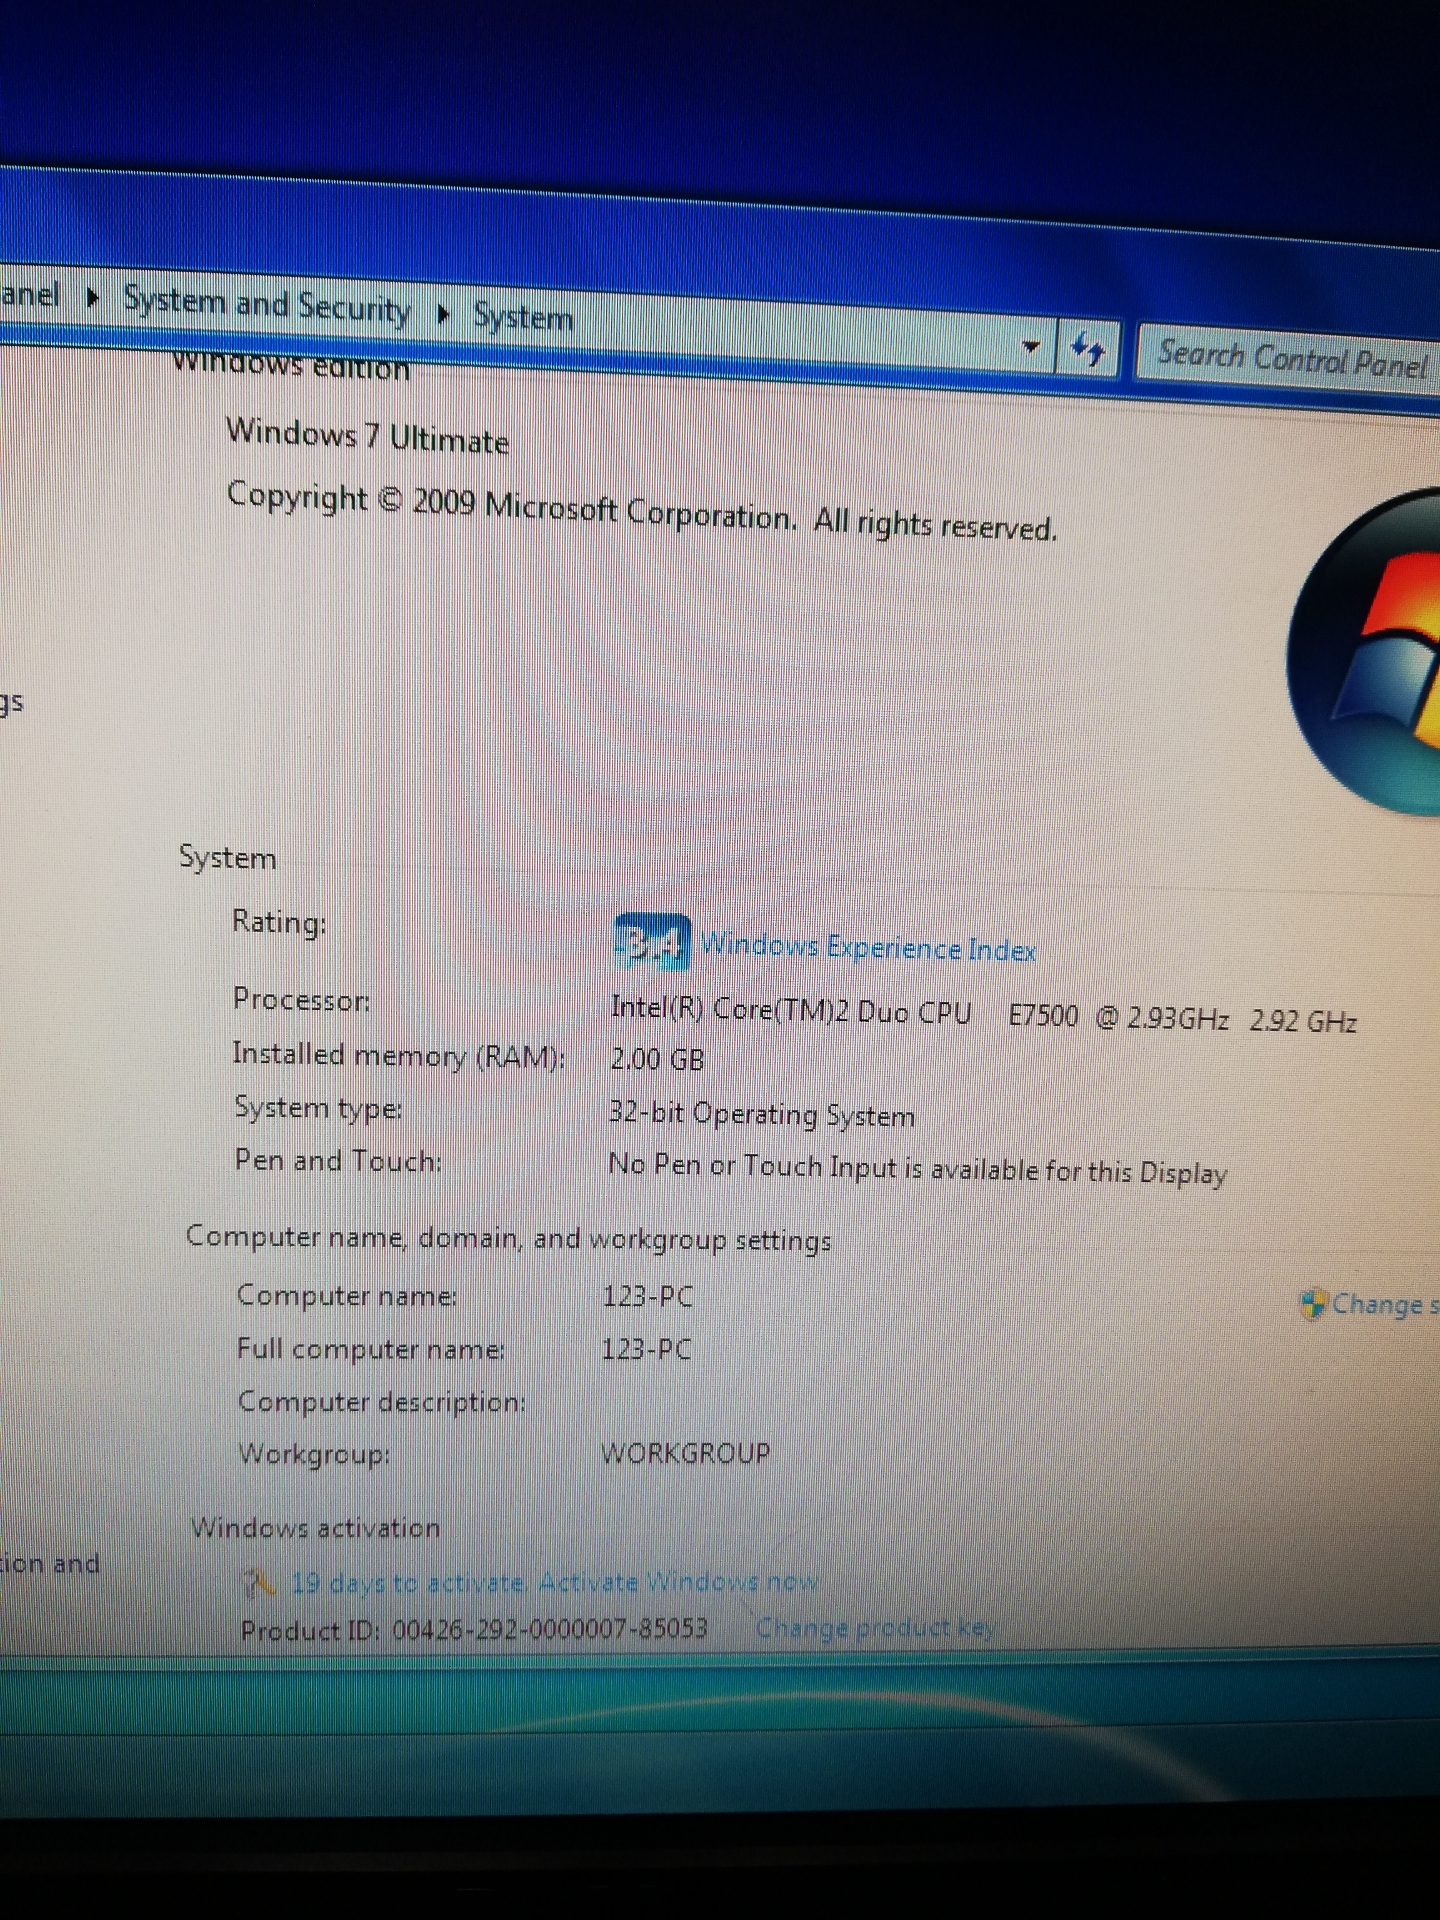The height and width of the screenshot is (1920, 1440).
Task: Open the address bar history dropdown
Action: (1031, 347)
